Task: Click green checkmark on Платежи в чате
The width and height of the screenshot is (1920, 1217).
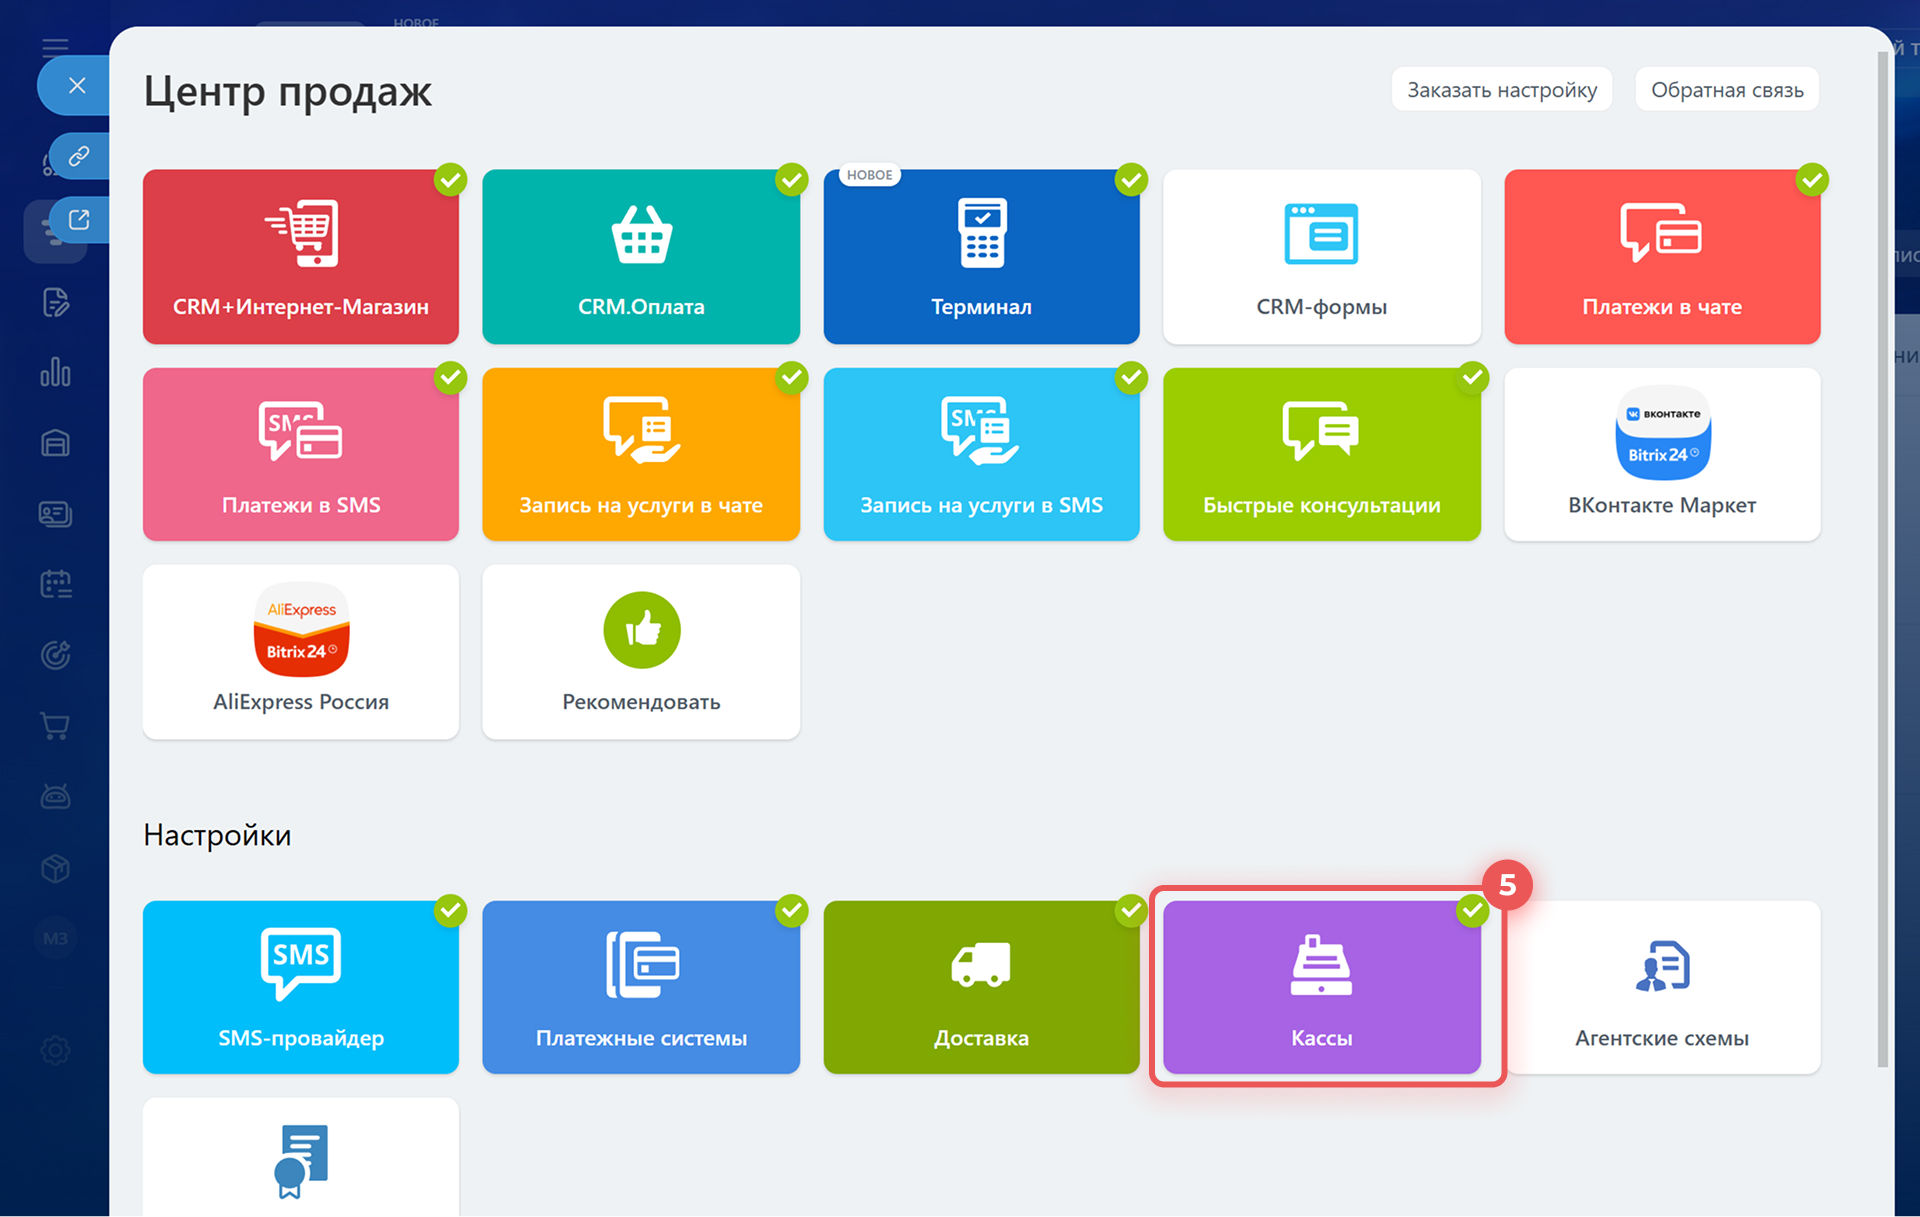Action: pyautogui.click(x=1811, y=180)
